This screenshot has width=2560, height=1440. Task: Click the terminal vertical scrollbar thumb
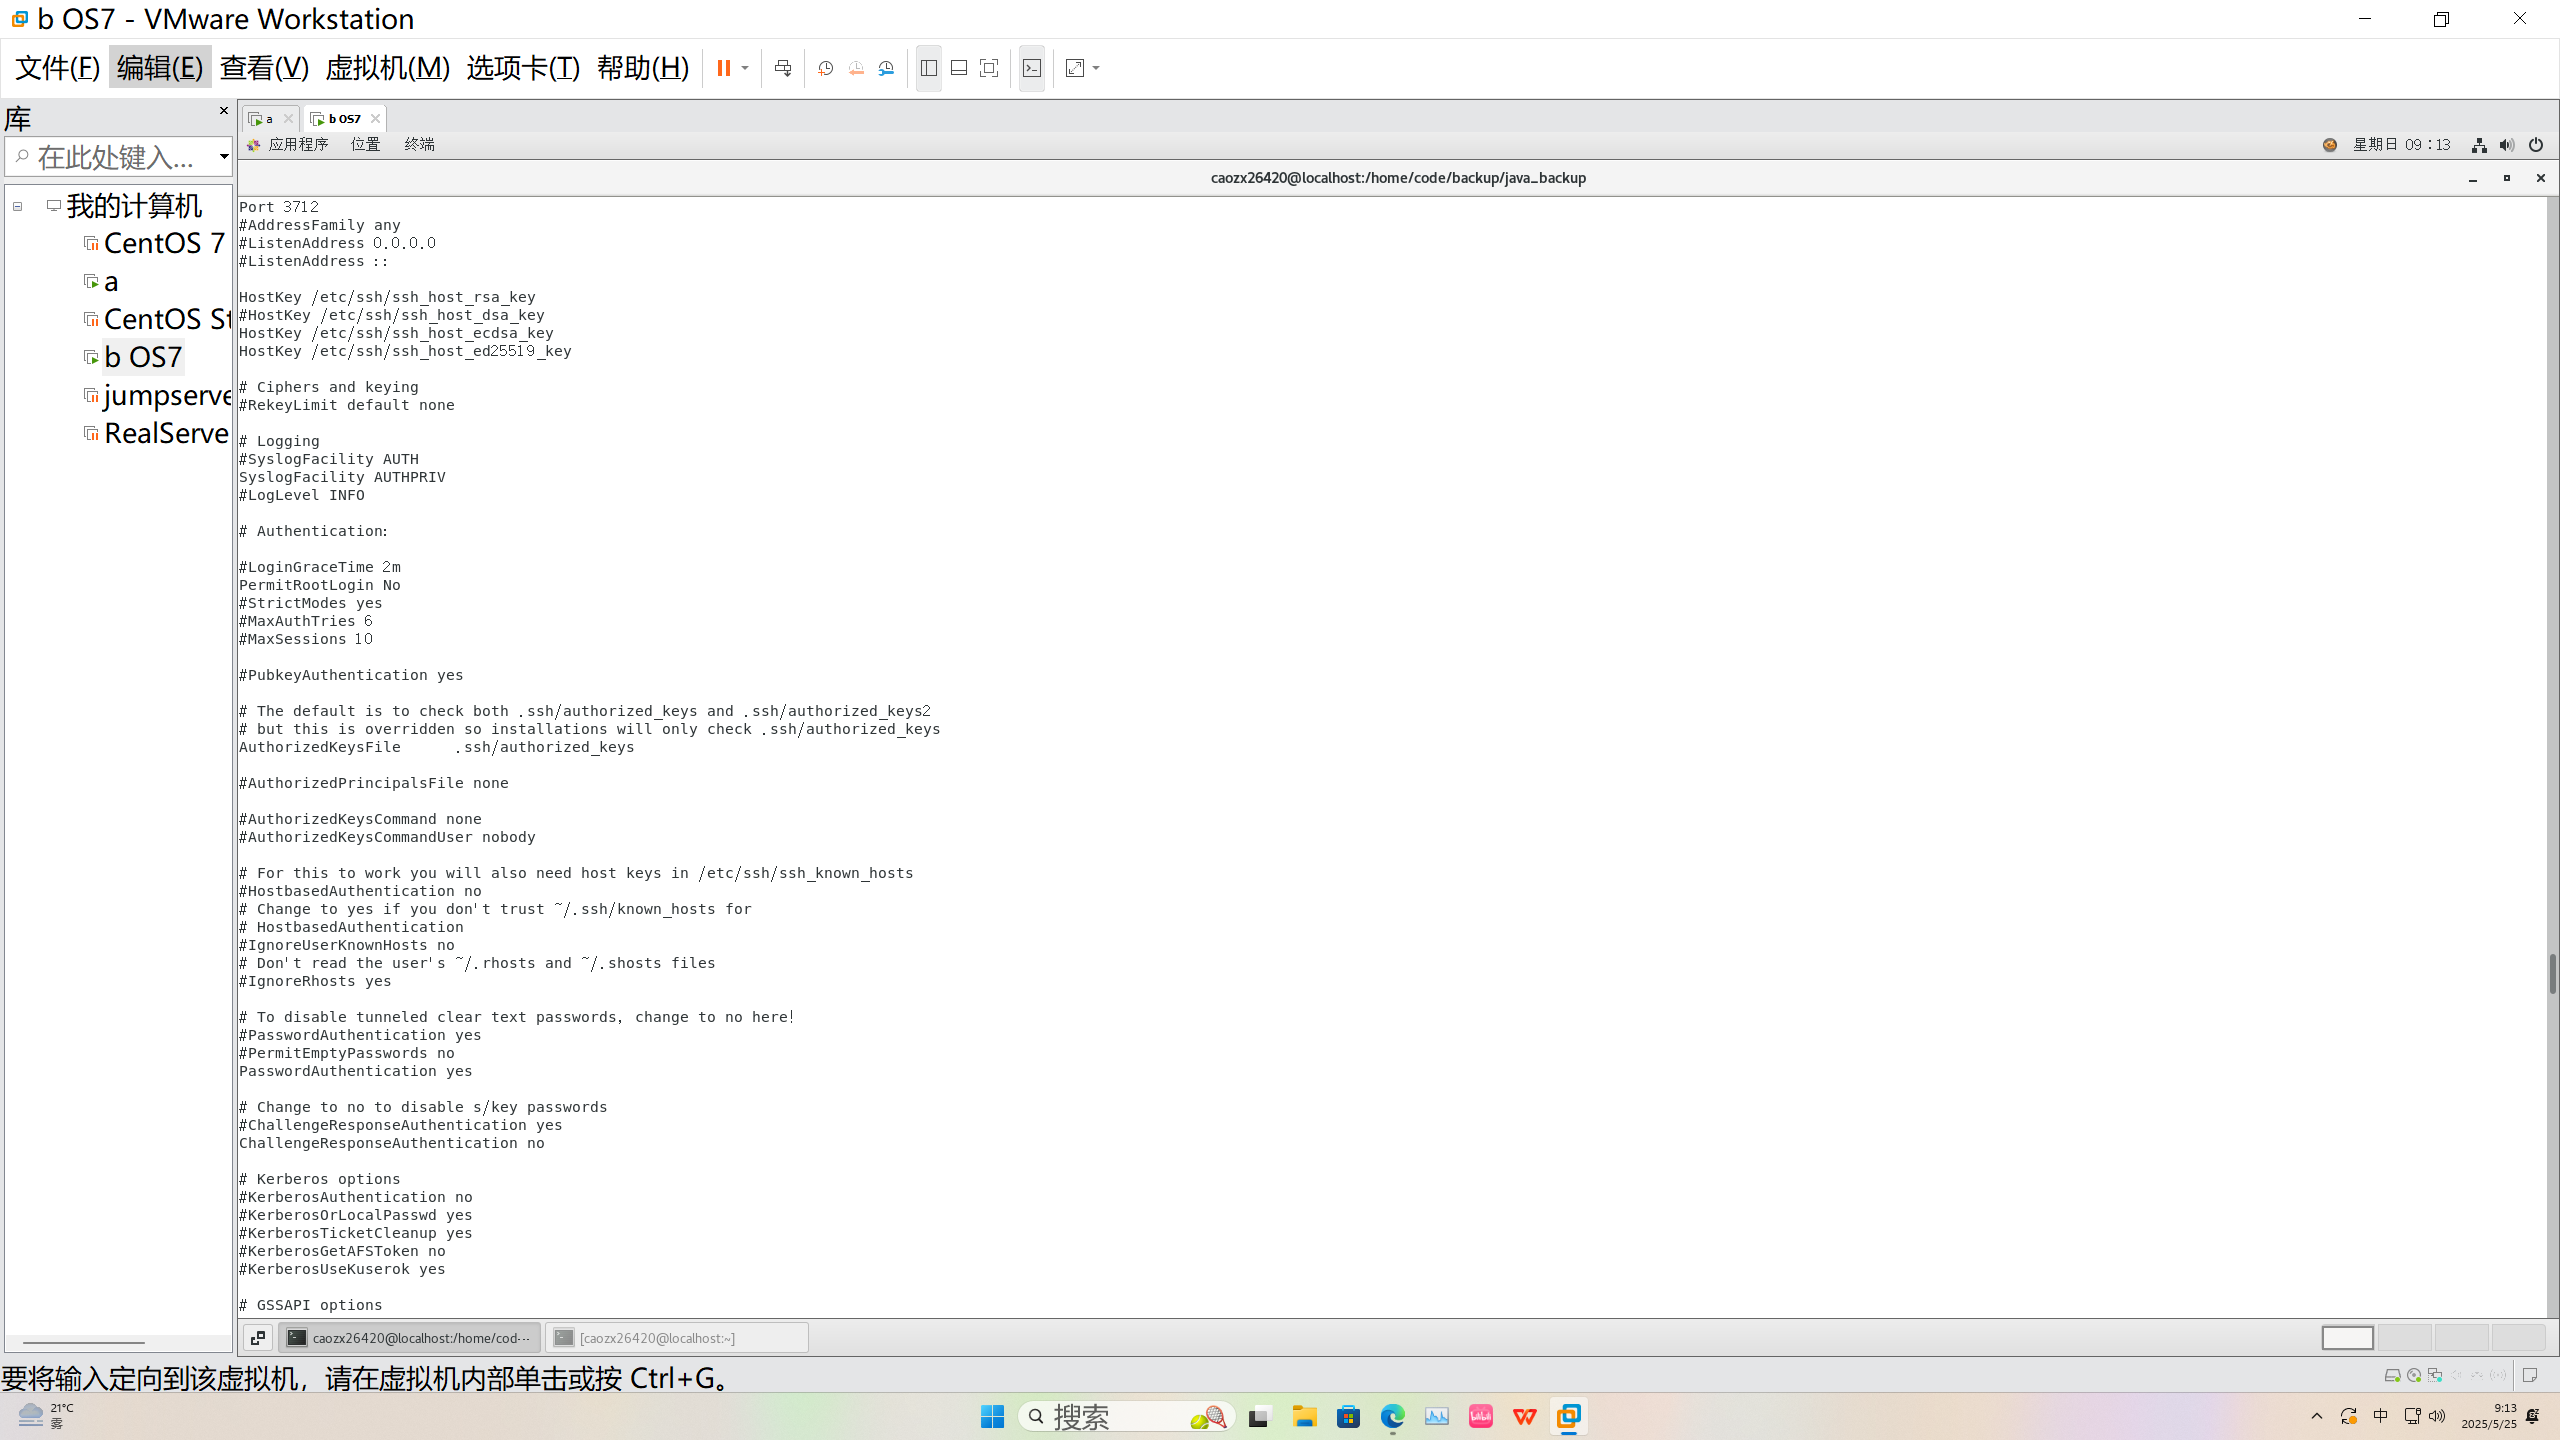coord(2552,974)
